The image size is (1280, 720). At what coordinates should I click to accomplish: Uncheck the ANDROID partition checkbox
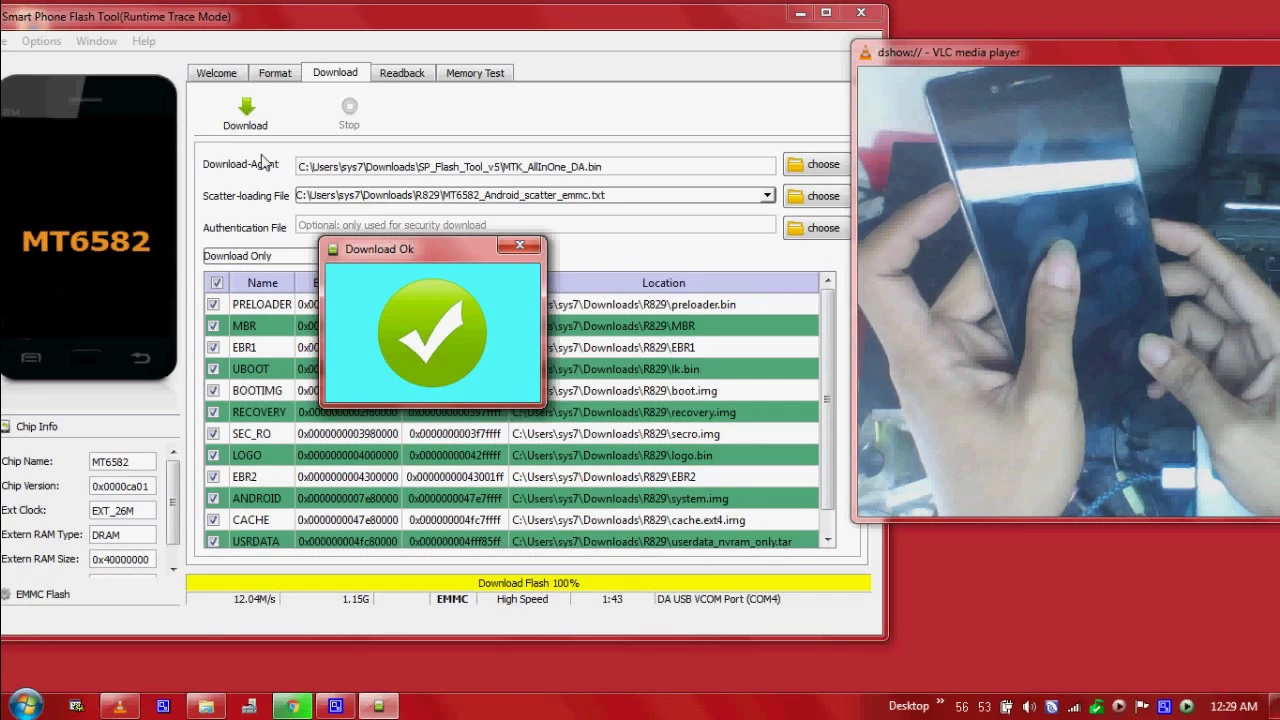tap(213, 499)
